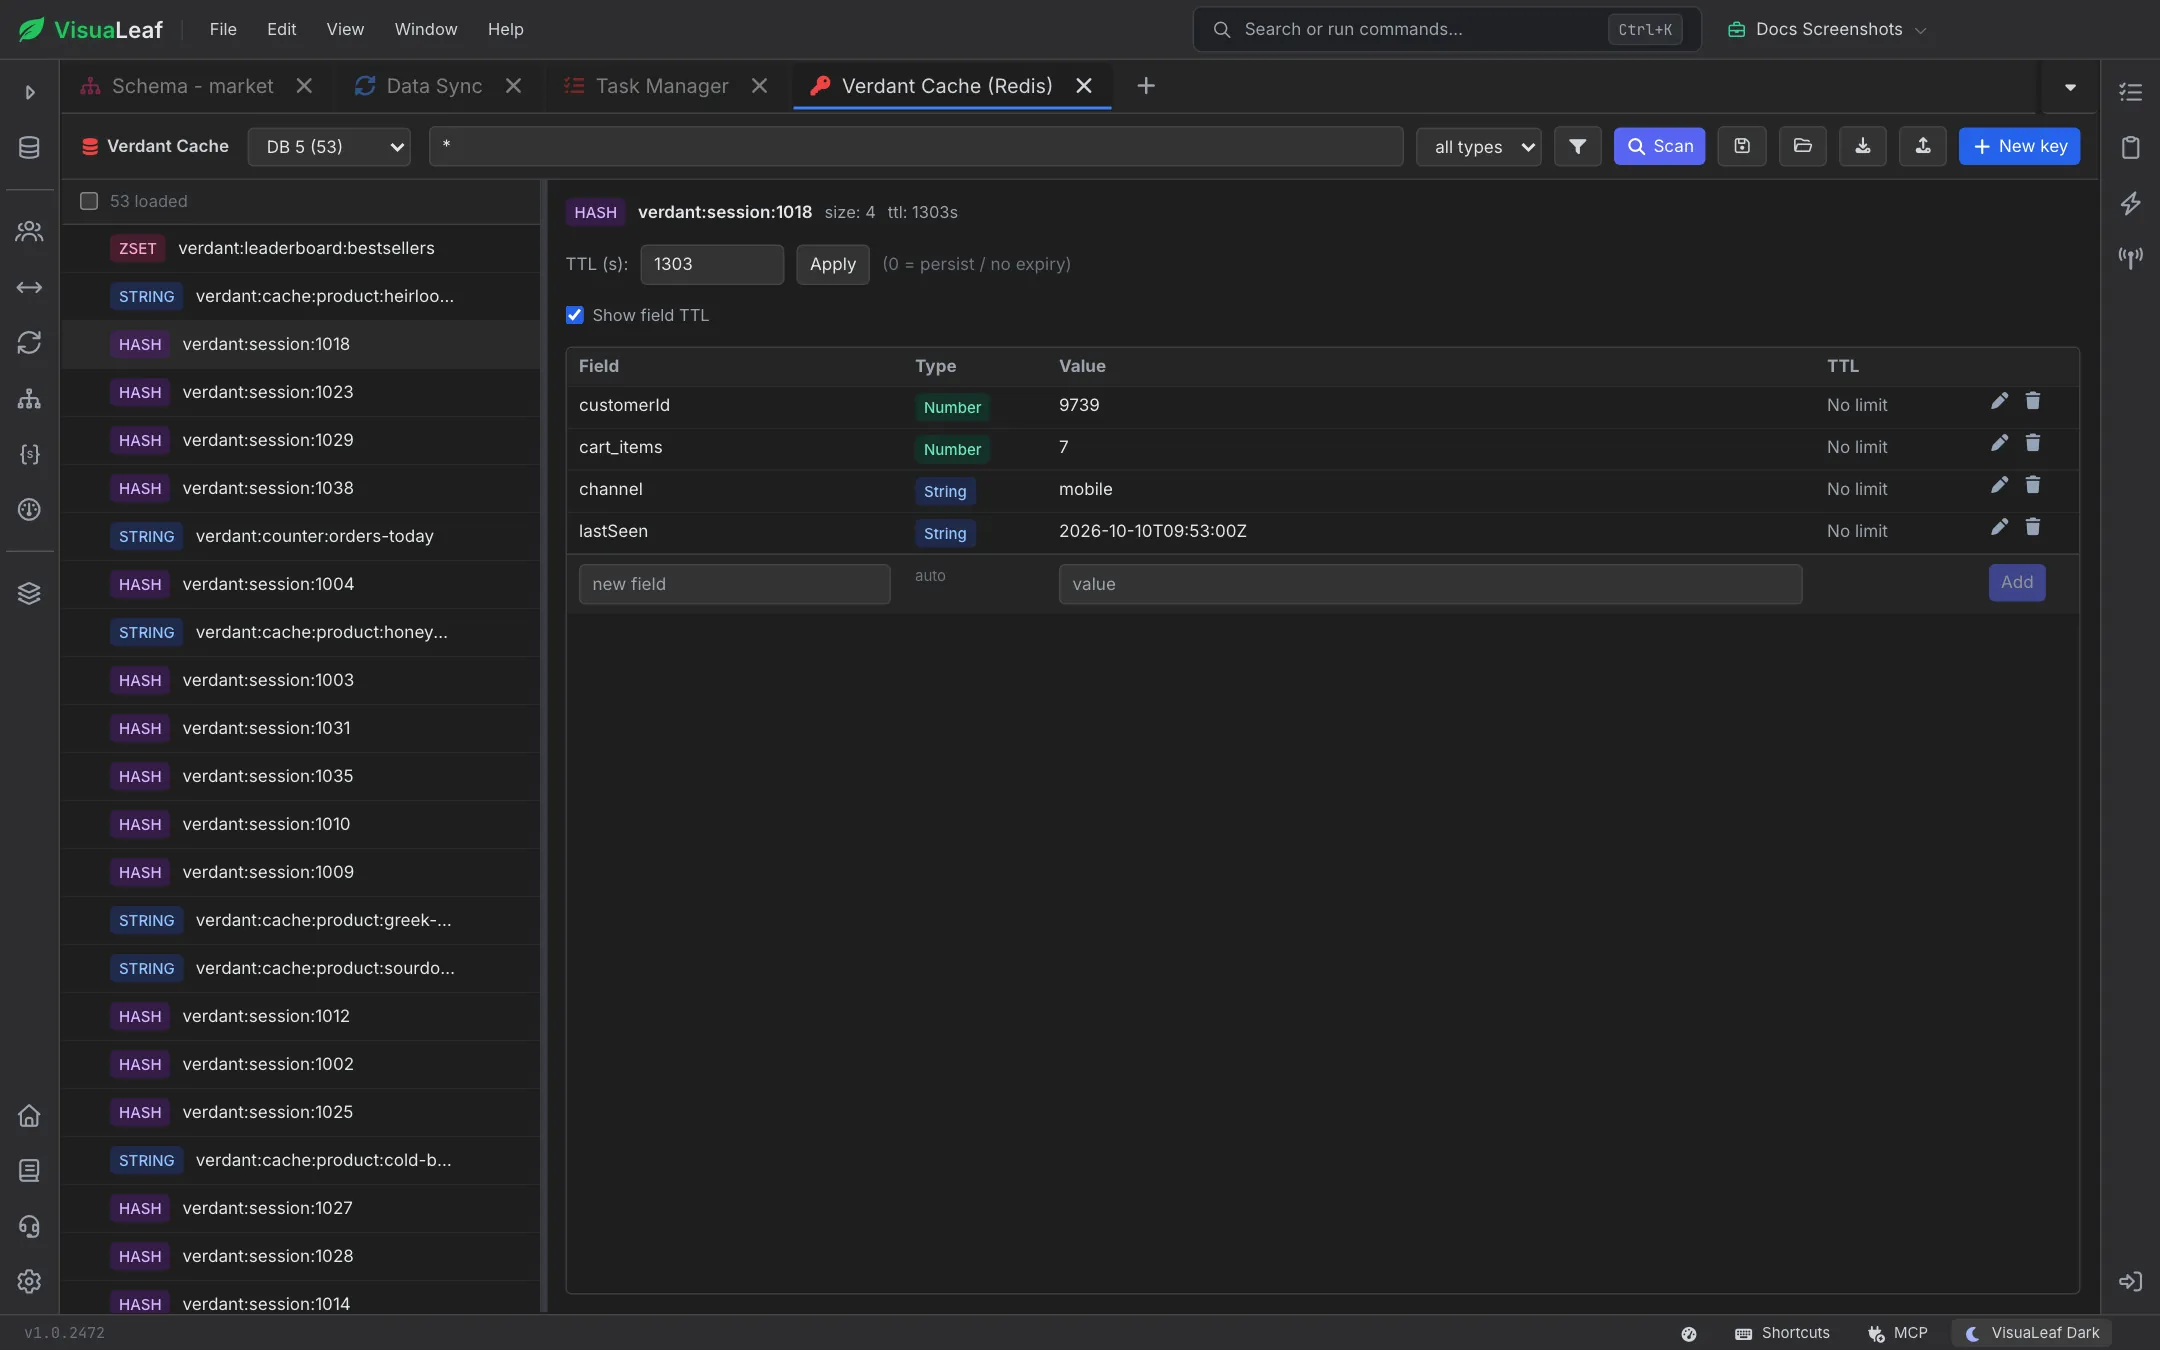2160x1350 pixels.
Task: Tick the 53 loaded select-all checkbox
Action: [x=89, y=201]
